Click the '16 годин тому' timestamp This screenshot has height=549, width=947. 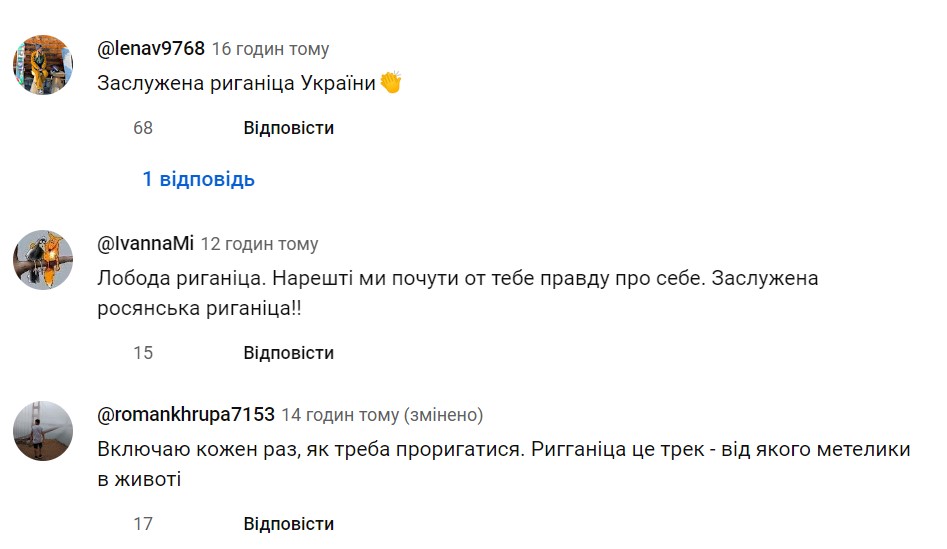click(x=270, y=49)
